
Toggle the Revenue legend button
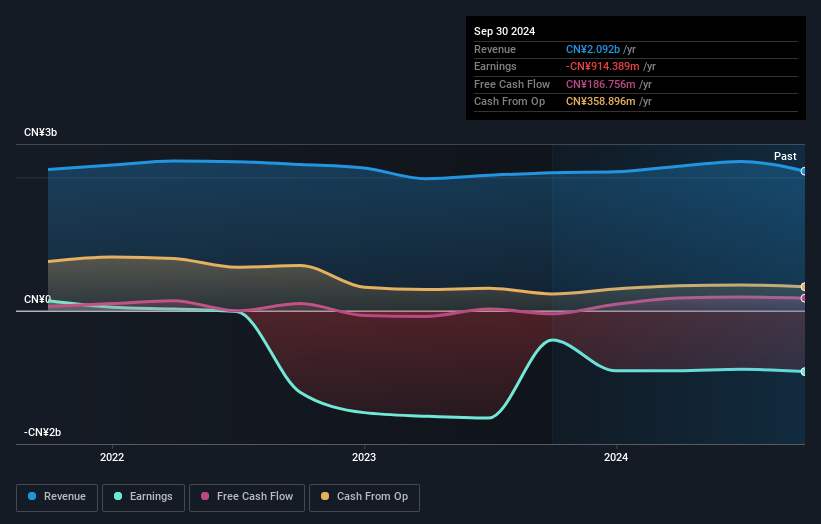(57, 497)
